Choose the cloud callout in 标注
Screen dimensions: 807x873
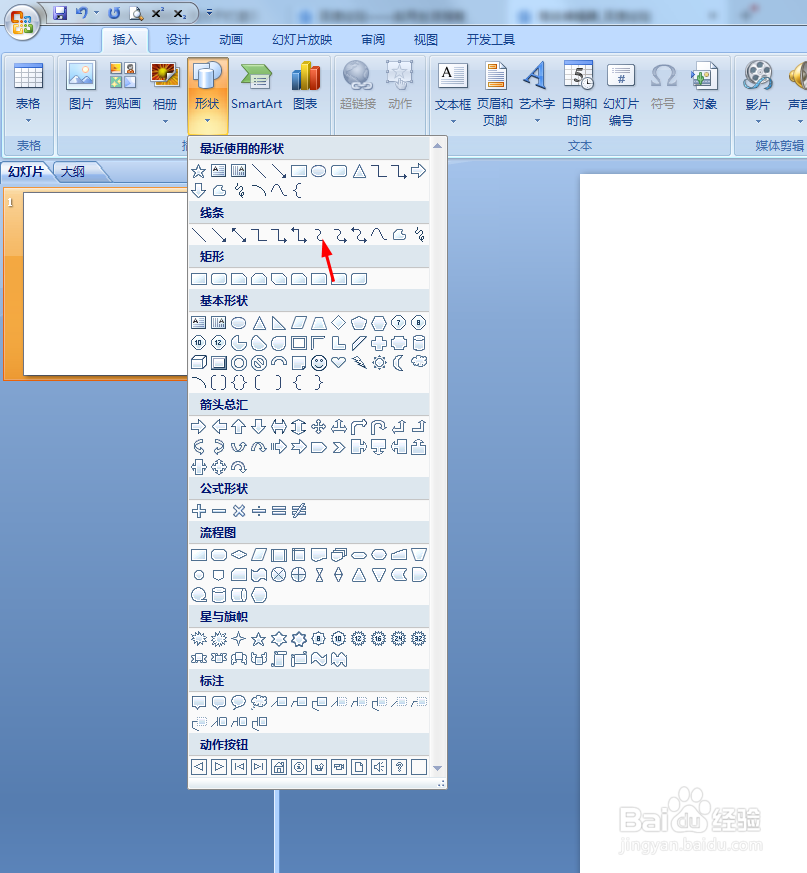258,703
